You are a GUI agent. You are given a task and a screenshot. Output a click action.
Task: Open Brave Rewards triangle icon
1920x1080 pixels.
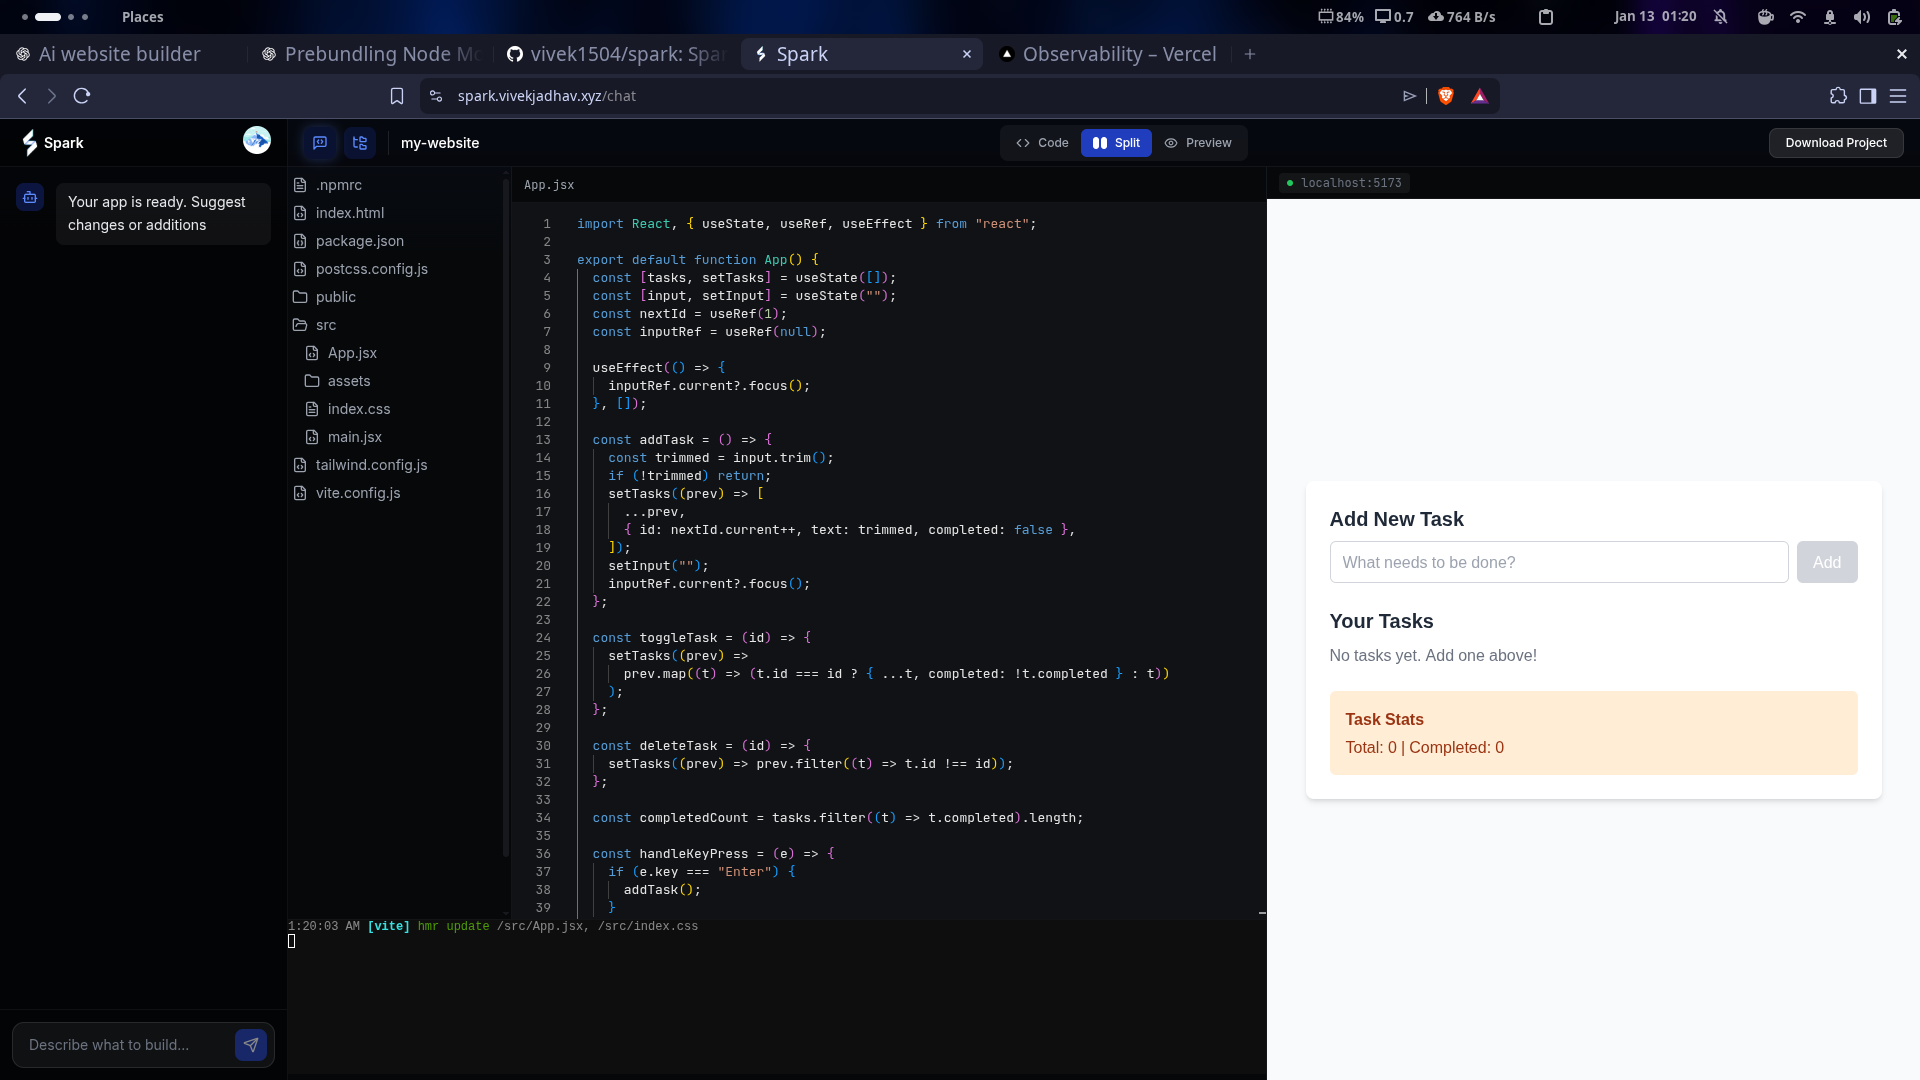(1480, 96)
